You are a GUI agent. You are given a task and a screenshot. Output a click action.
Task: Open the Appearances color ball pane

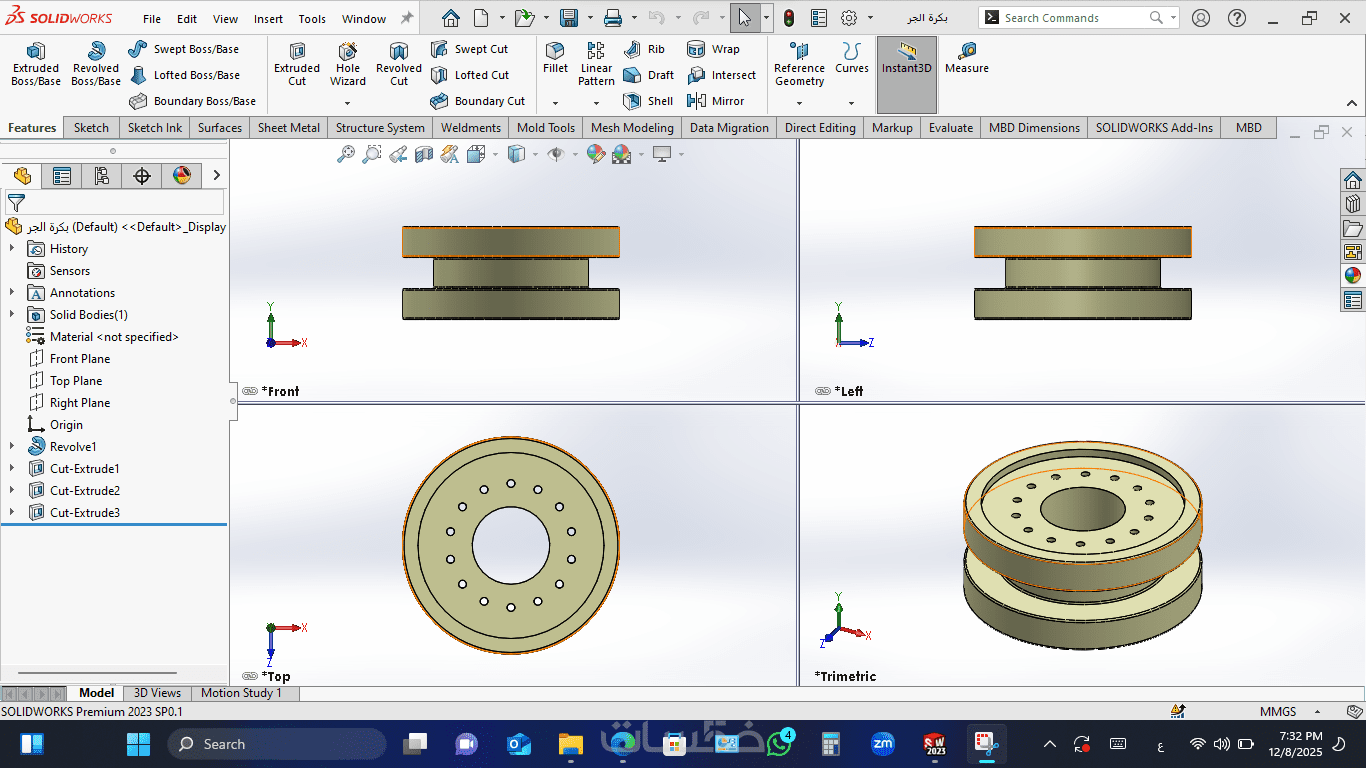(1353, 276)
